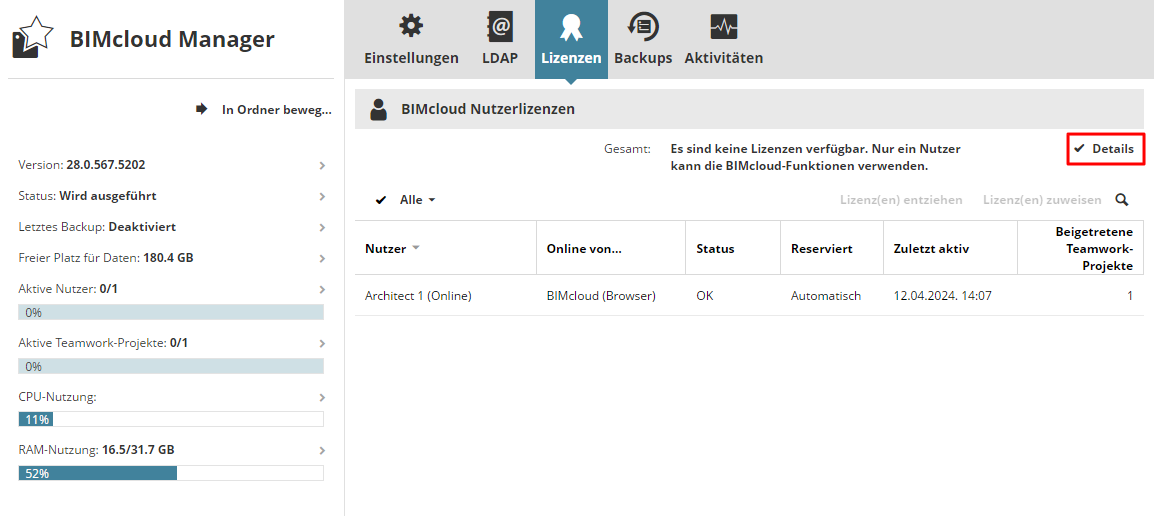Click Aktive Teamwork-Projekte 0% progress bar
Image resolution: width=1154 pixels, height=516 pixels.
pos(171,366)
